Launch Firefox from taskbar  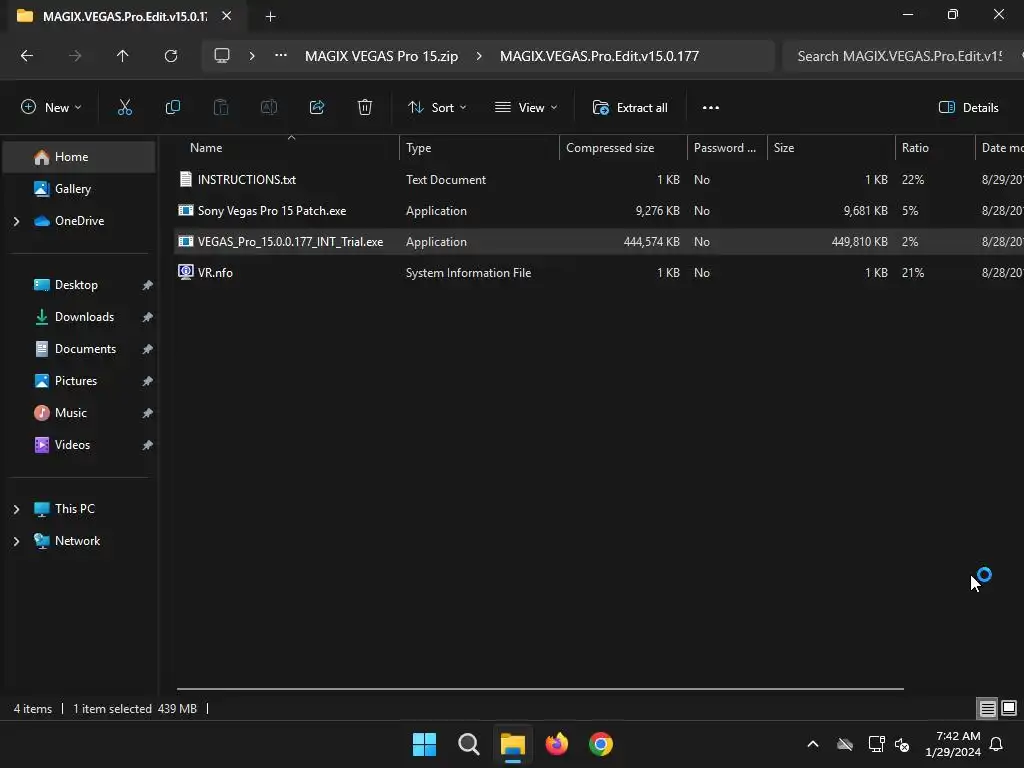[x=557, y=744]
